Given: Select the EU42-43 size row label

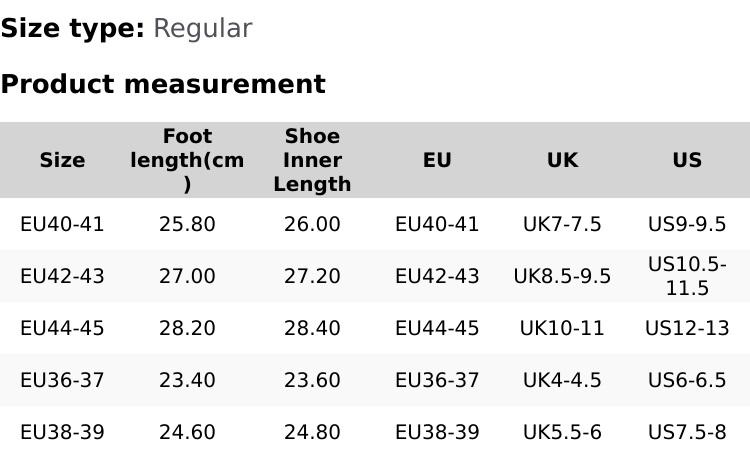Looking at the screenshot, I should tap(62, 276).
